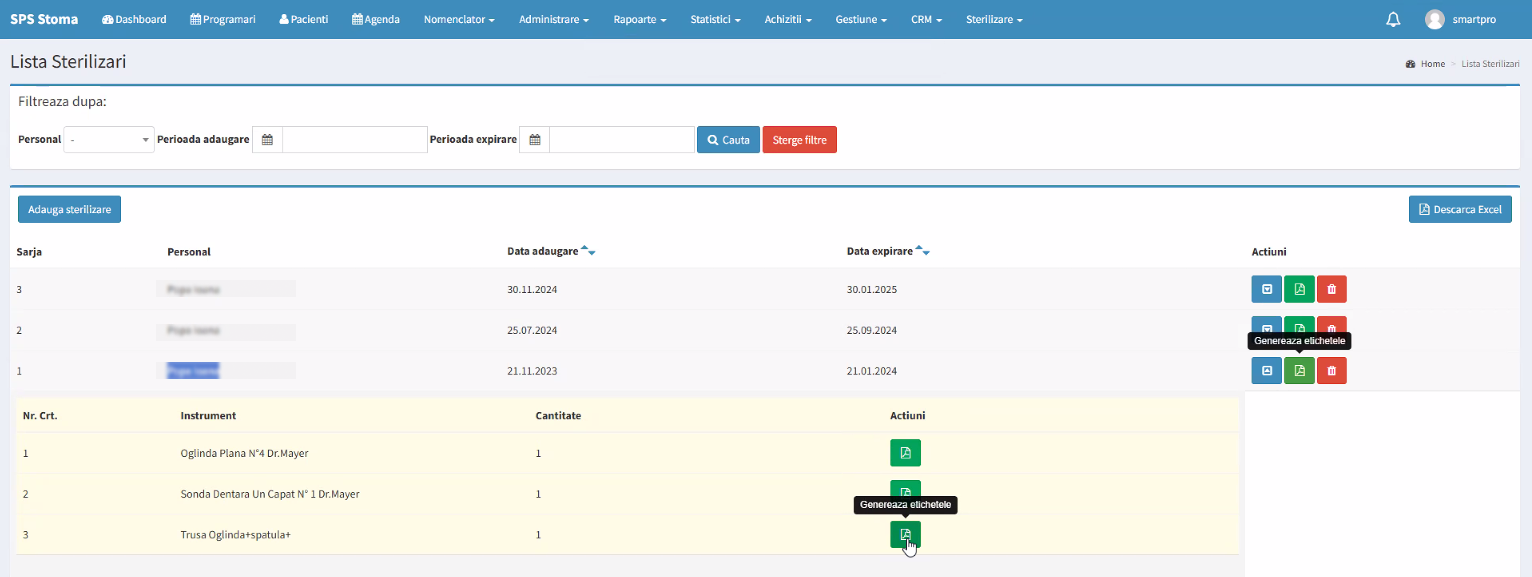Generate PDF labels for Sarja 3
The image size is (1532, 577).
pos(1299,289)
